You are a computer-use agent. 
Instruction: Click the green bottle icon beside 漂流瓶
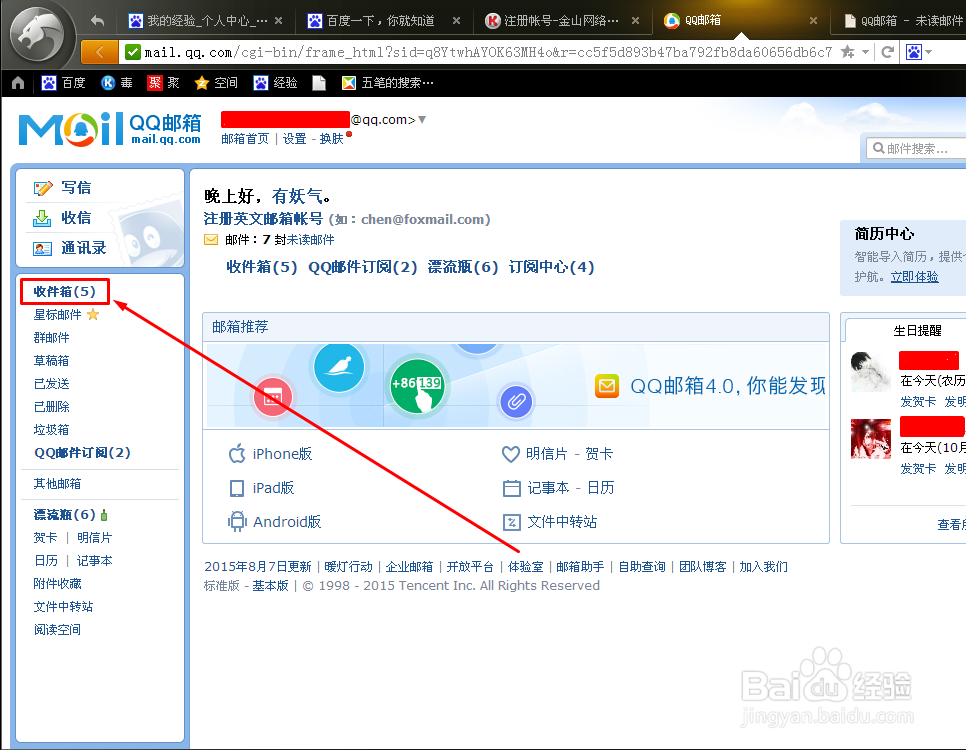tap(104, 515)
